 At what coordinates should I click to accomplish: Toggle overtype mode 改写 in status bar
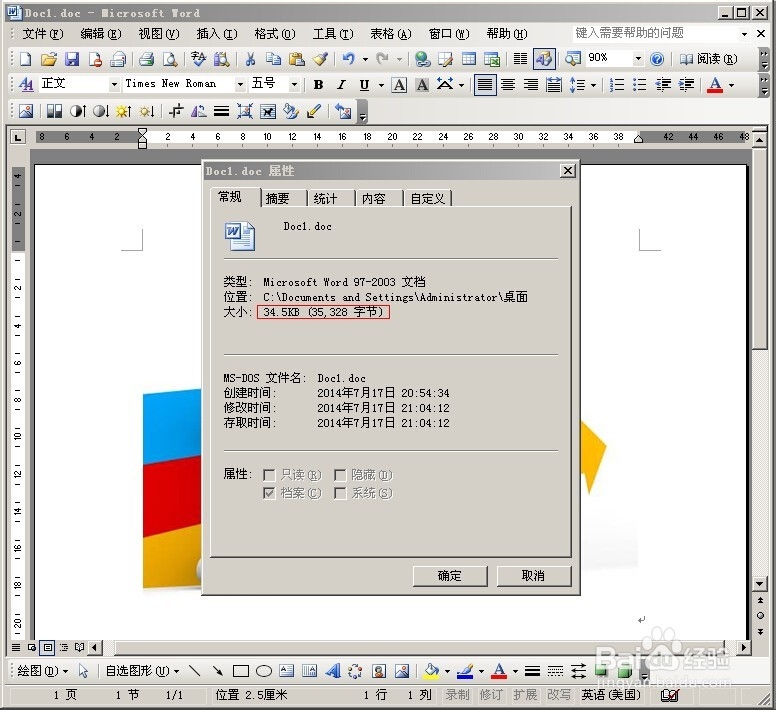point(559,695)
